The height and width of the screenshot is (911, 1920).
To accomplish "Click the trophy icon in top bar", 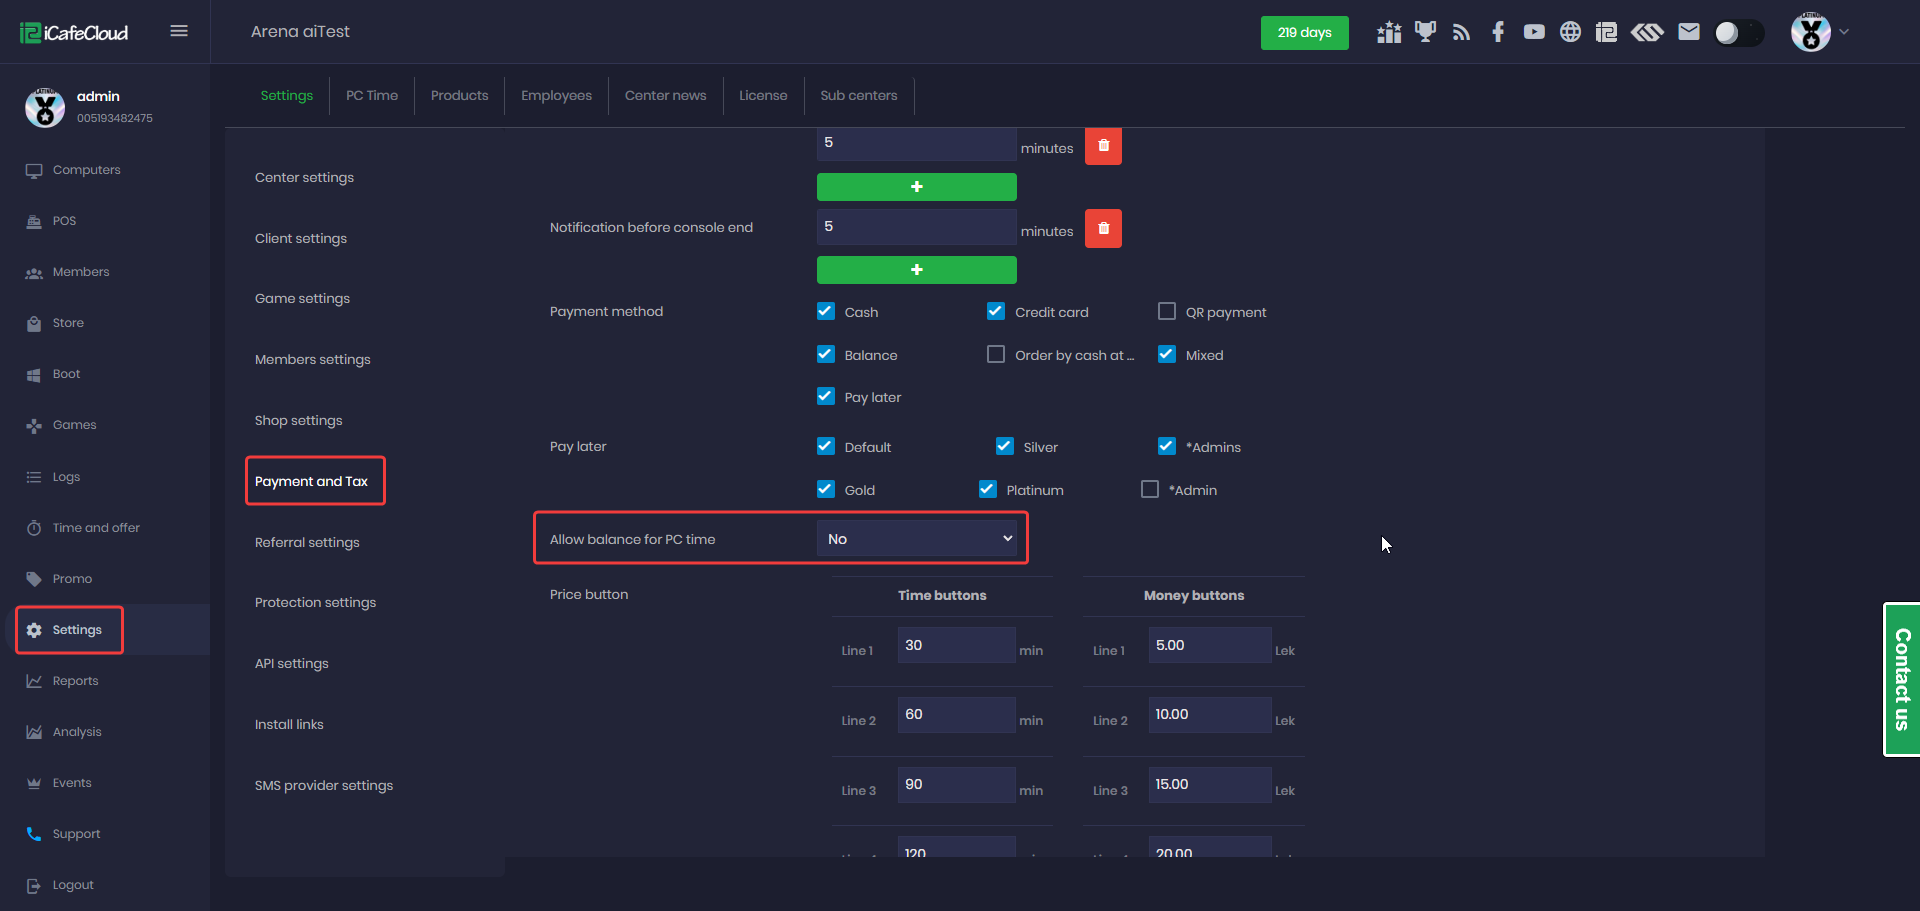I will tap(1425, 32).
